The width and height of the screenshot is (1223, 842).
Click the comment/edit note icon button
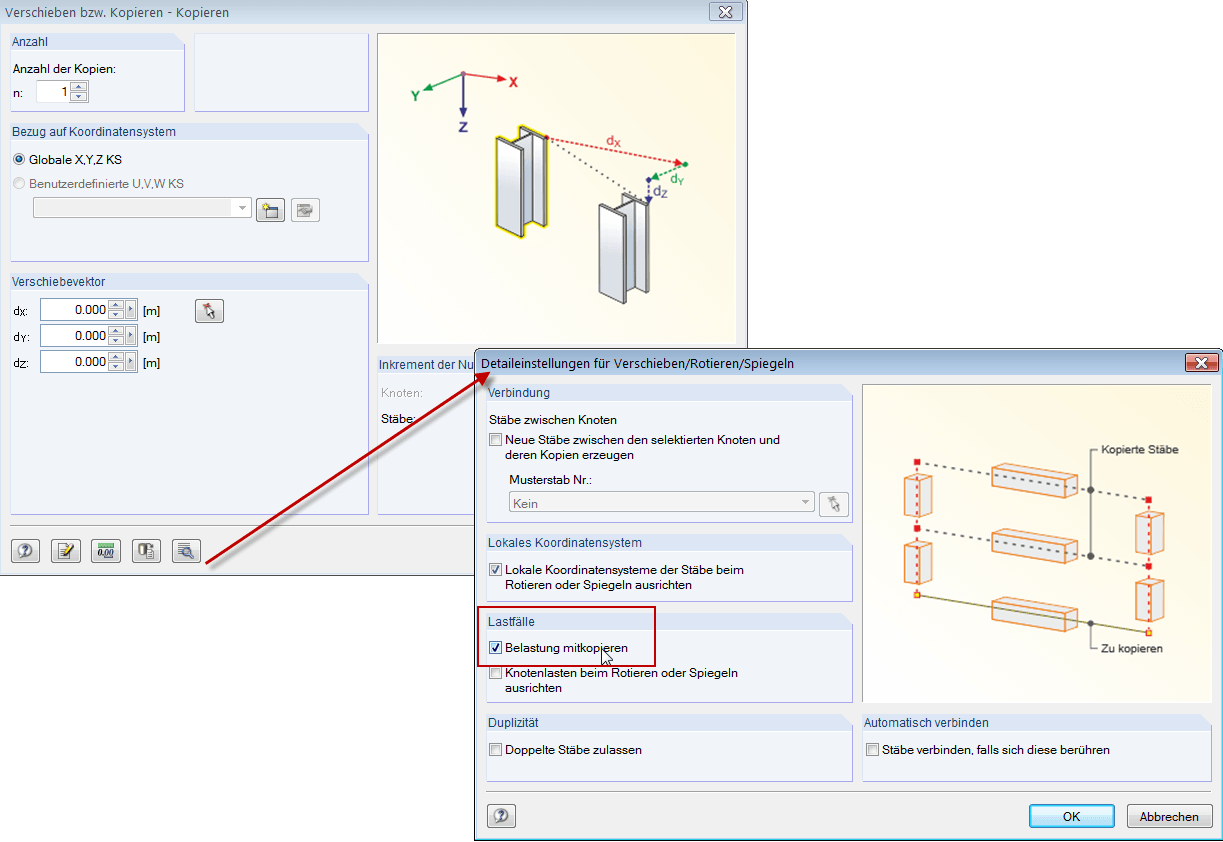[66, 550]
